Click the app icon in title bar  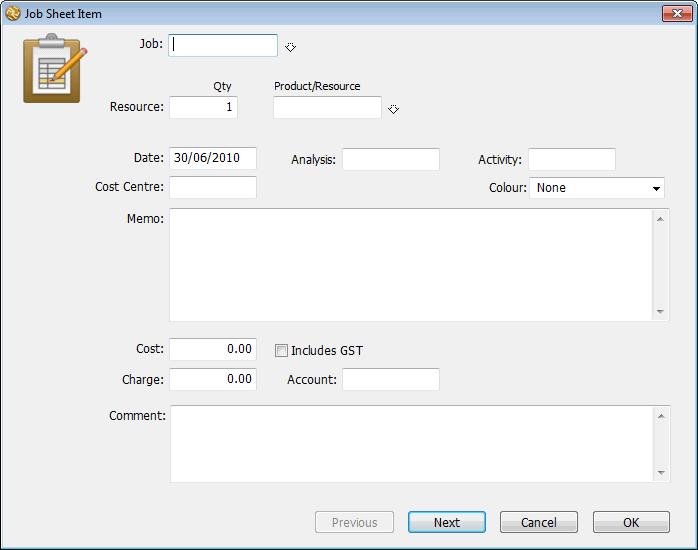(x=12, y=13)
